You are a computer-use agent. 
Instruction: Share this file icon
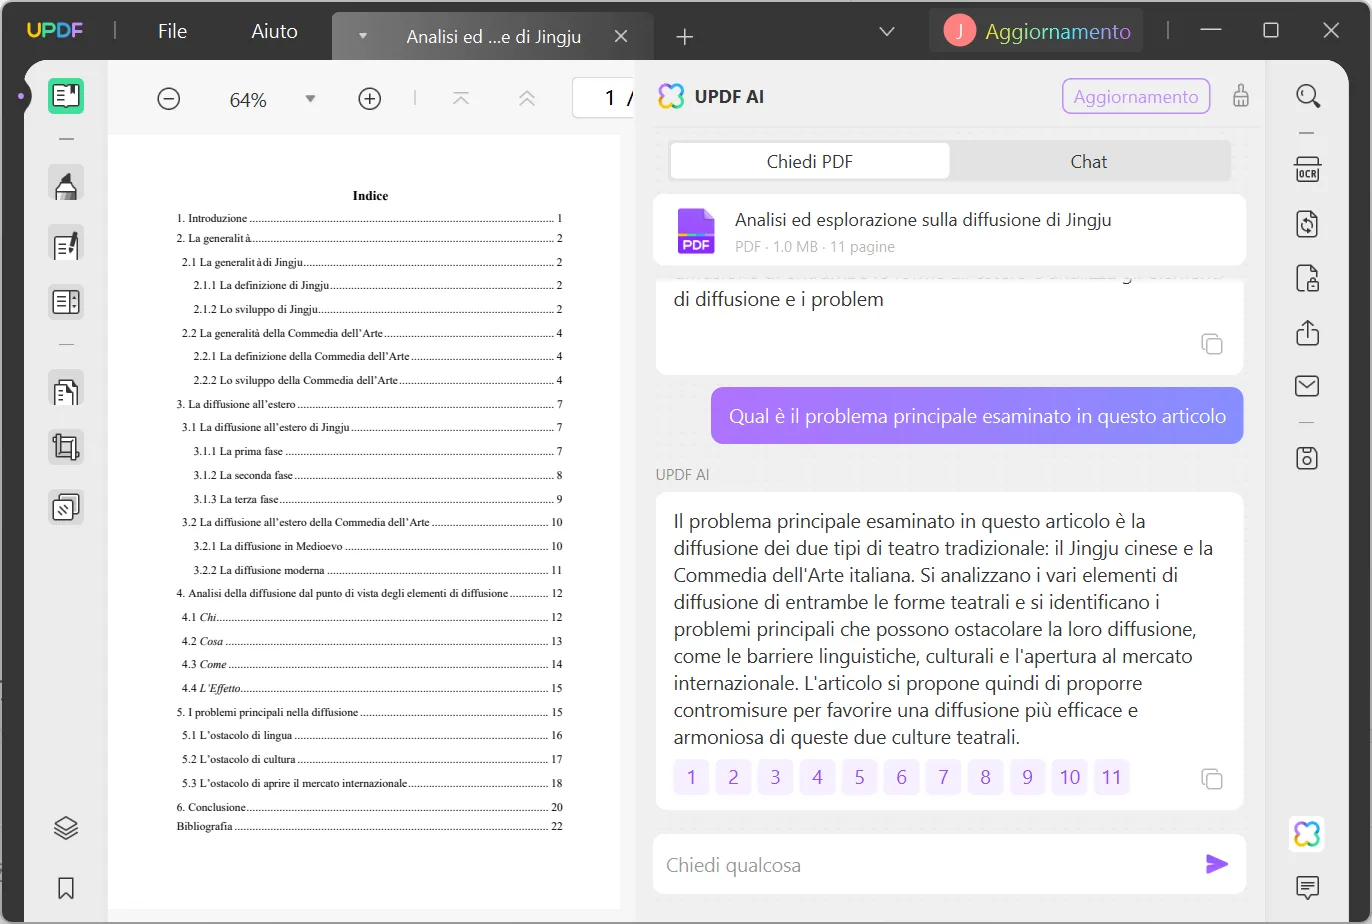tap(1308, 332)
